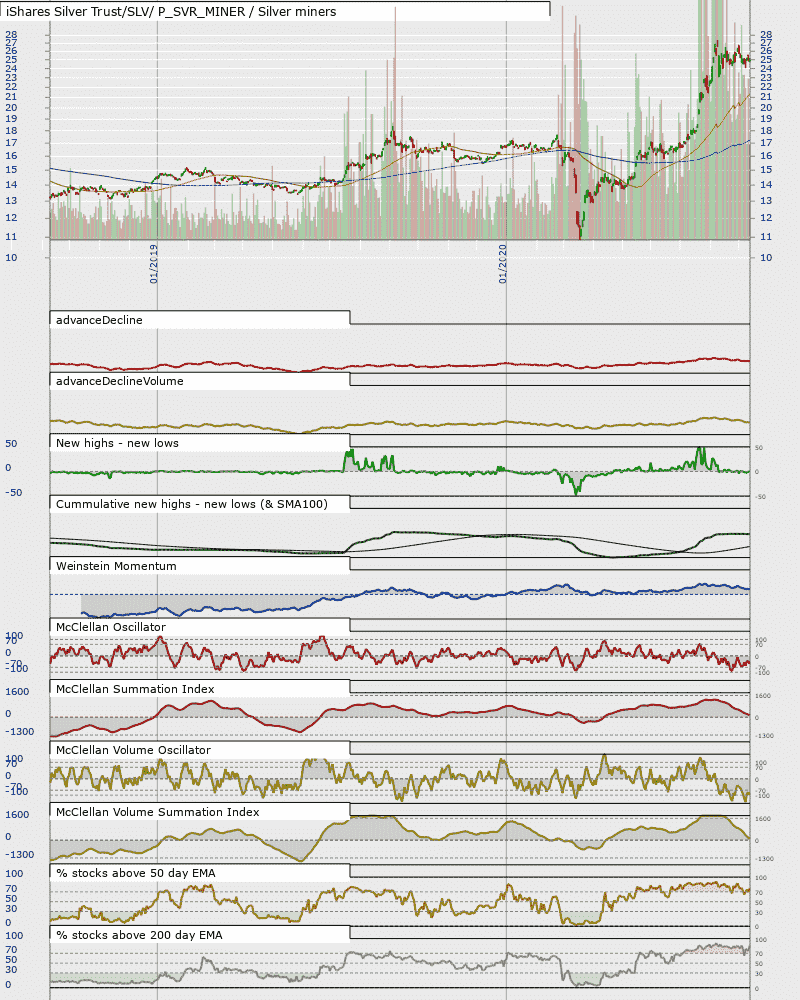Click the left price axis value 10
Screen dimensions: 800x1000
coord(11,258)
